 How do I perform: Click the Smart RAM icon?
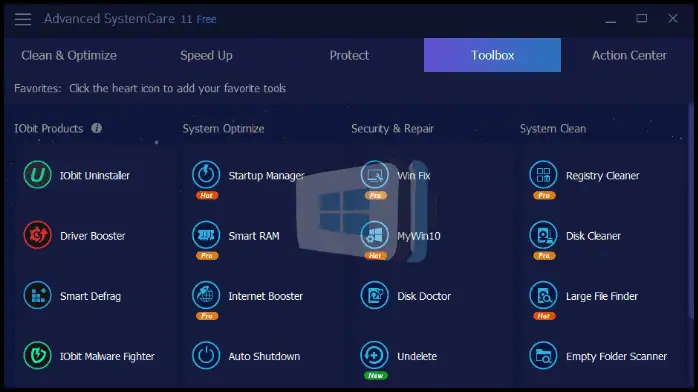click(x=206, y=234)
